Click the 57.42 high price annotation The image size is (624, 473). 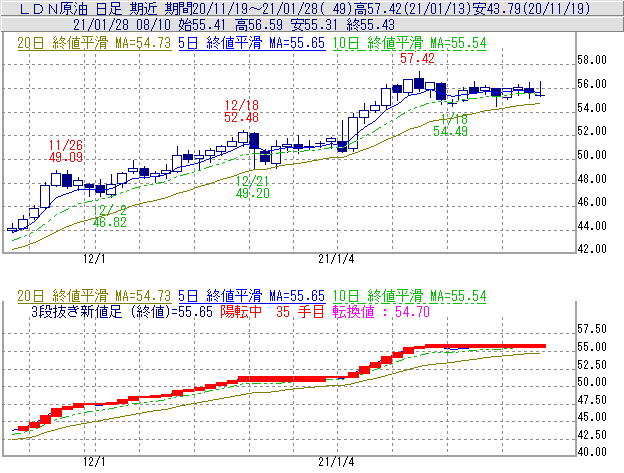pyautogui.click(x=417, y=60)
